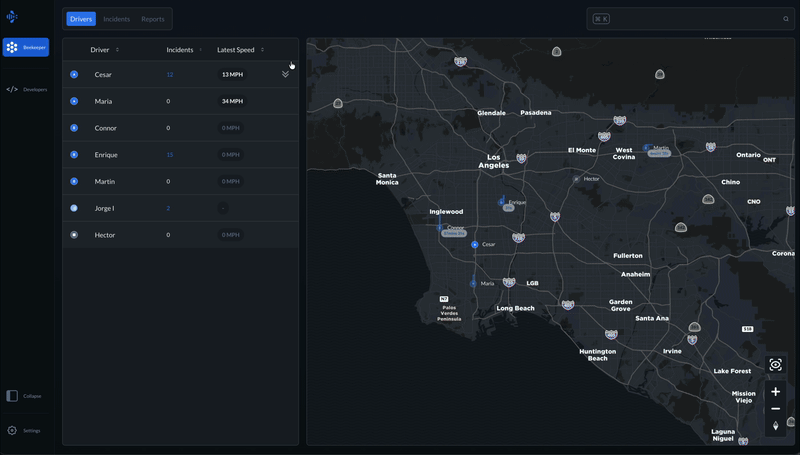Click the Santa Monica map label
This screenshot has width=800, height=455.
tap(387, 179)
